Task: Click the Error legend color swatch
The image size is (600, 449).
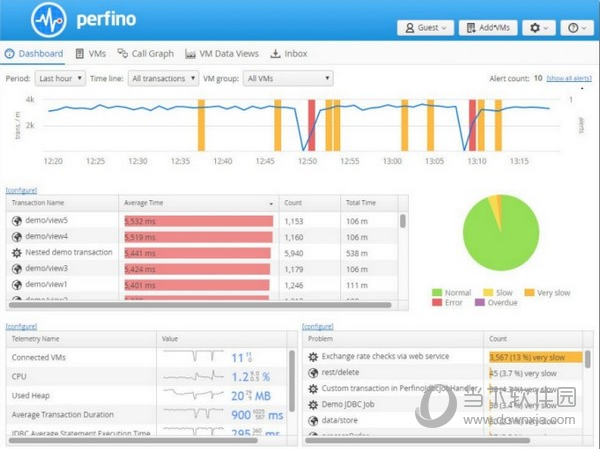Action: click(x=437, y=303)
